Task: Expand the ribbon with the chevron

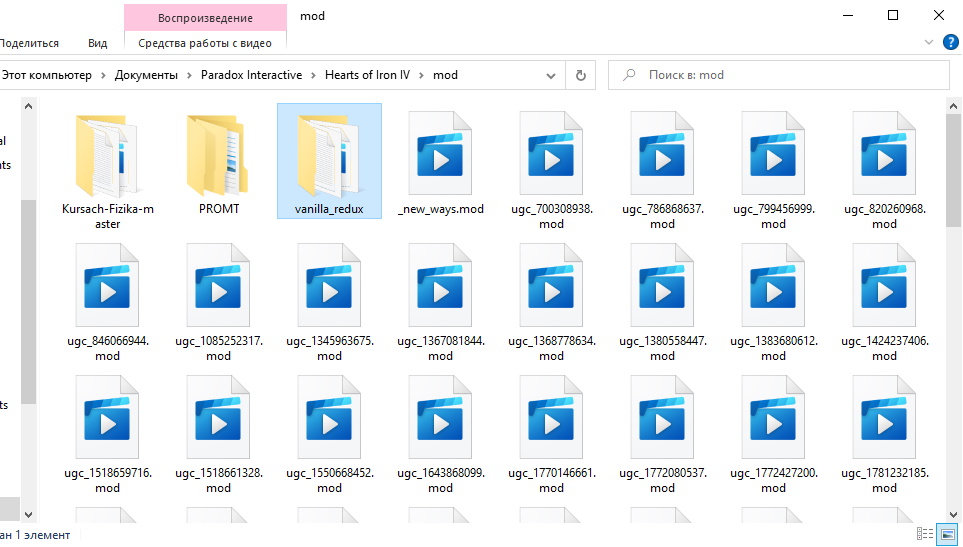Action: [x=929, y=42]
